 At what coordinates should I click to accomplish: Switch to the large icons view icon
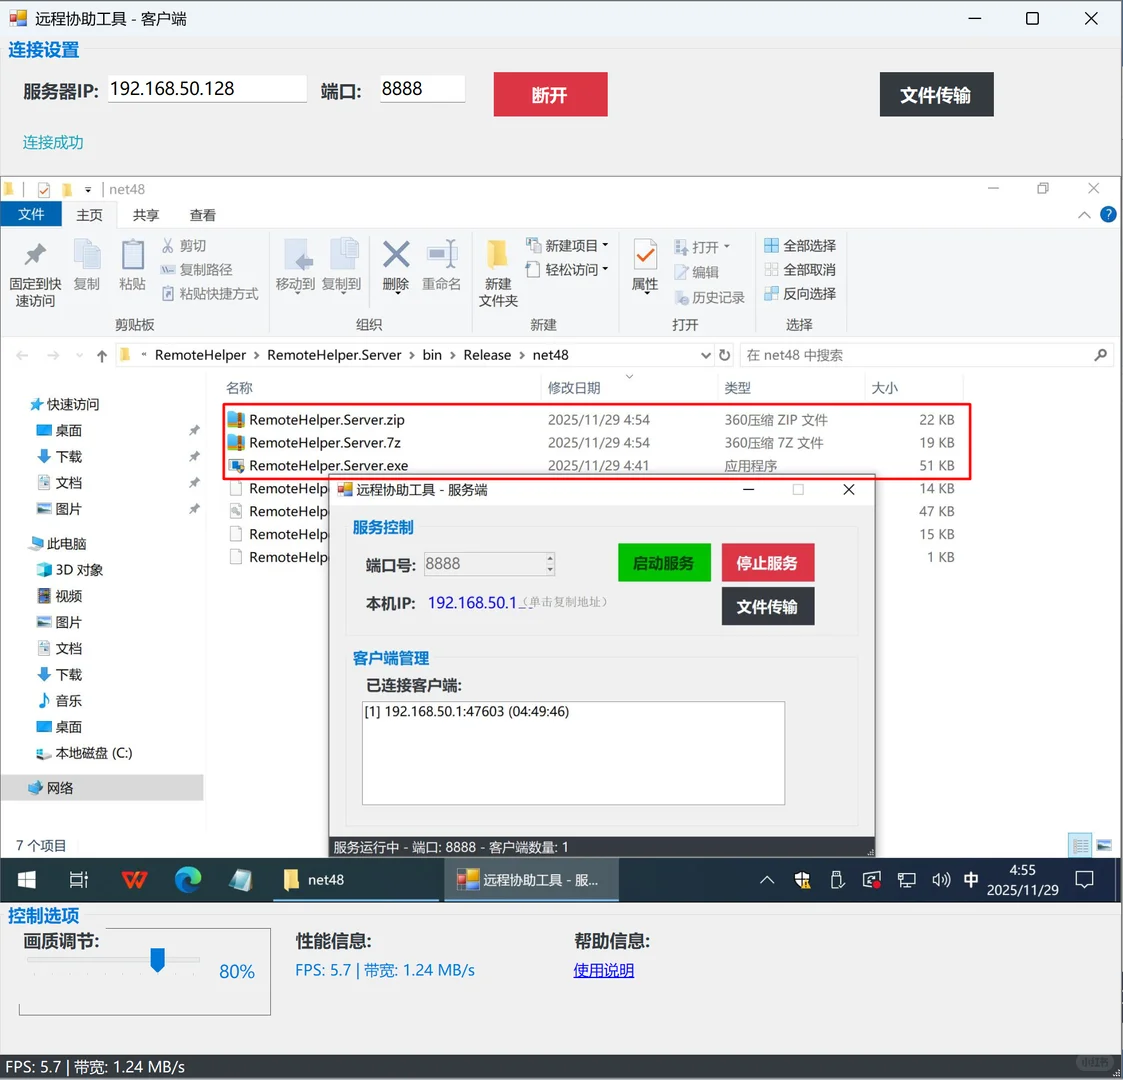point(1104,846)
